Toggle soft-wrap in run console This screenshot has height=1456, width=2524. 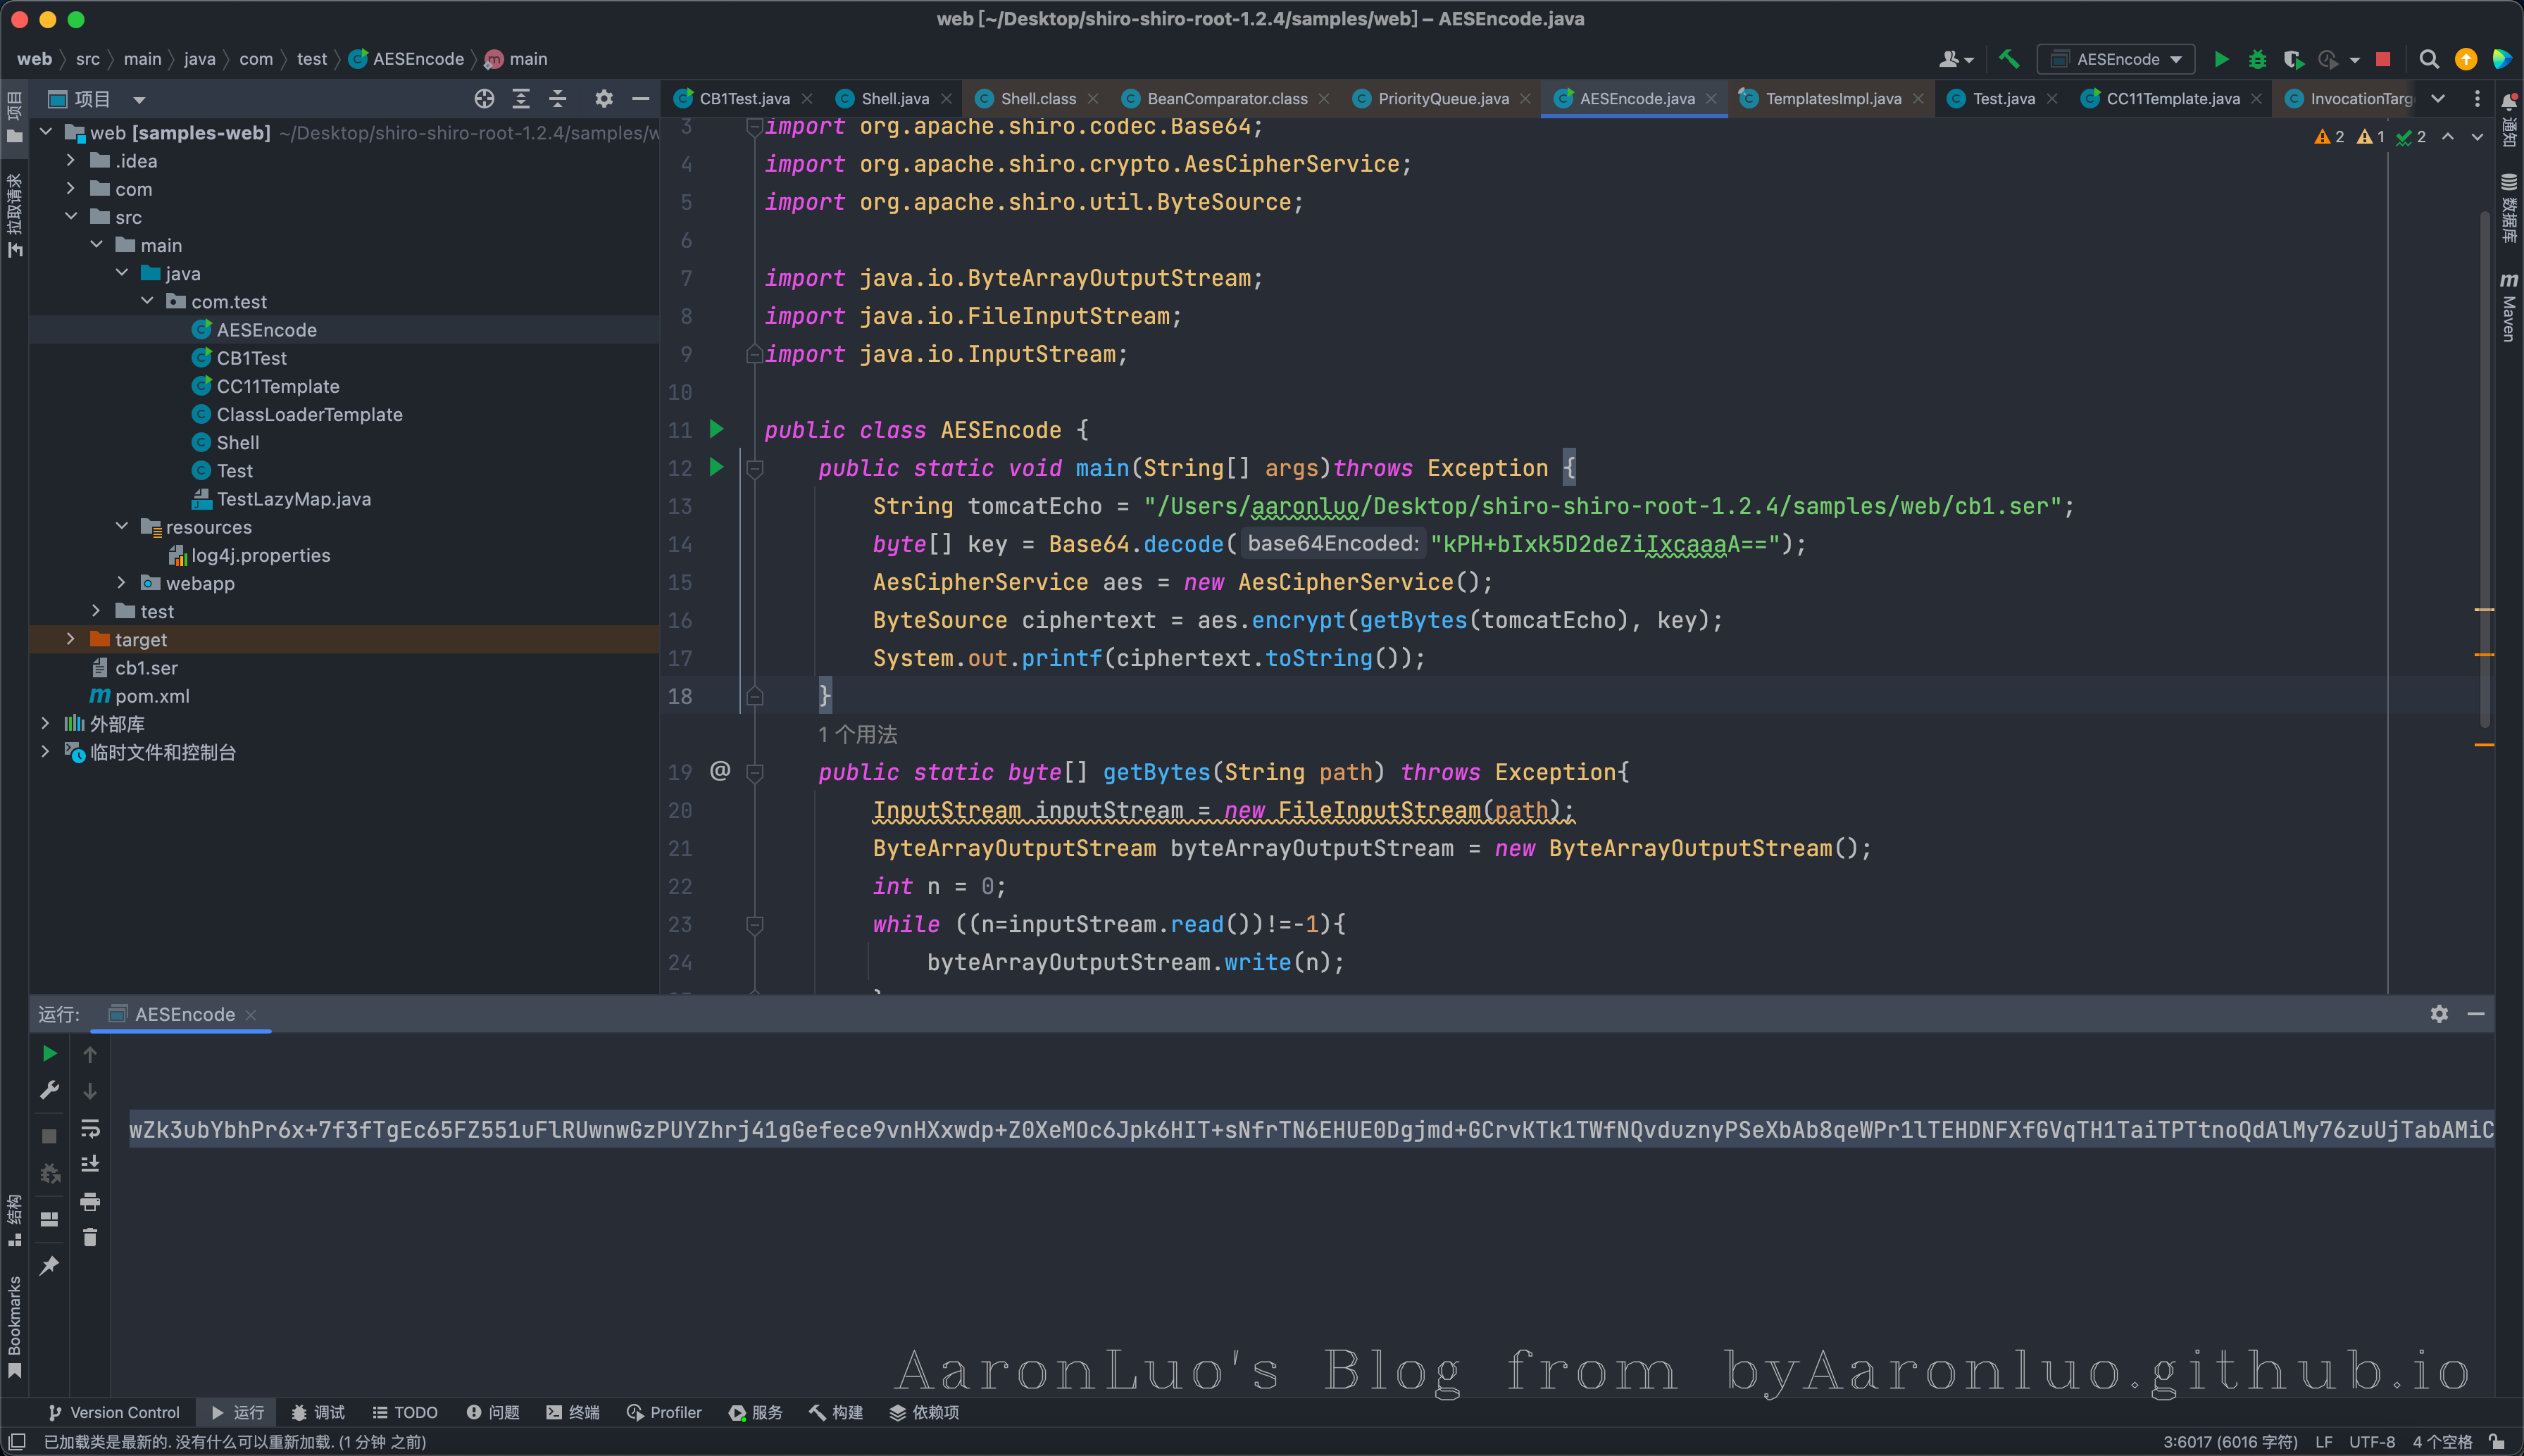tap(90, 1128)
